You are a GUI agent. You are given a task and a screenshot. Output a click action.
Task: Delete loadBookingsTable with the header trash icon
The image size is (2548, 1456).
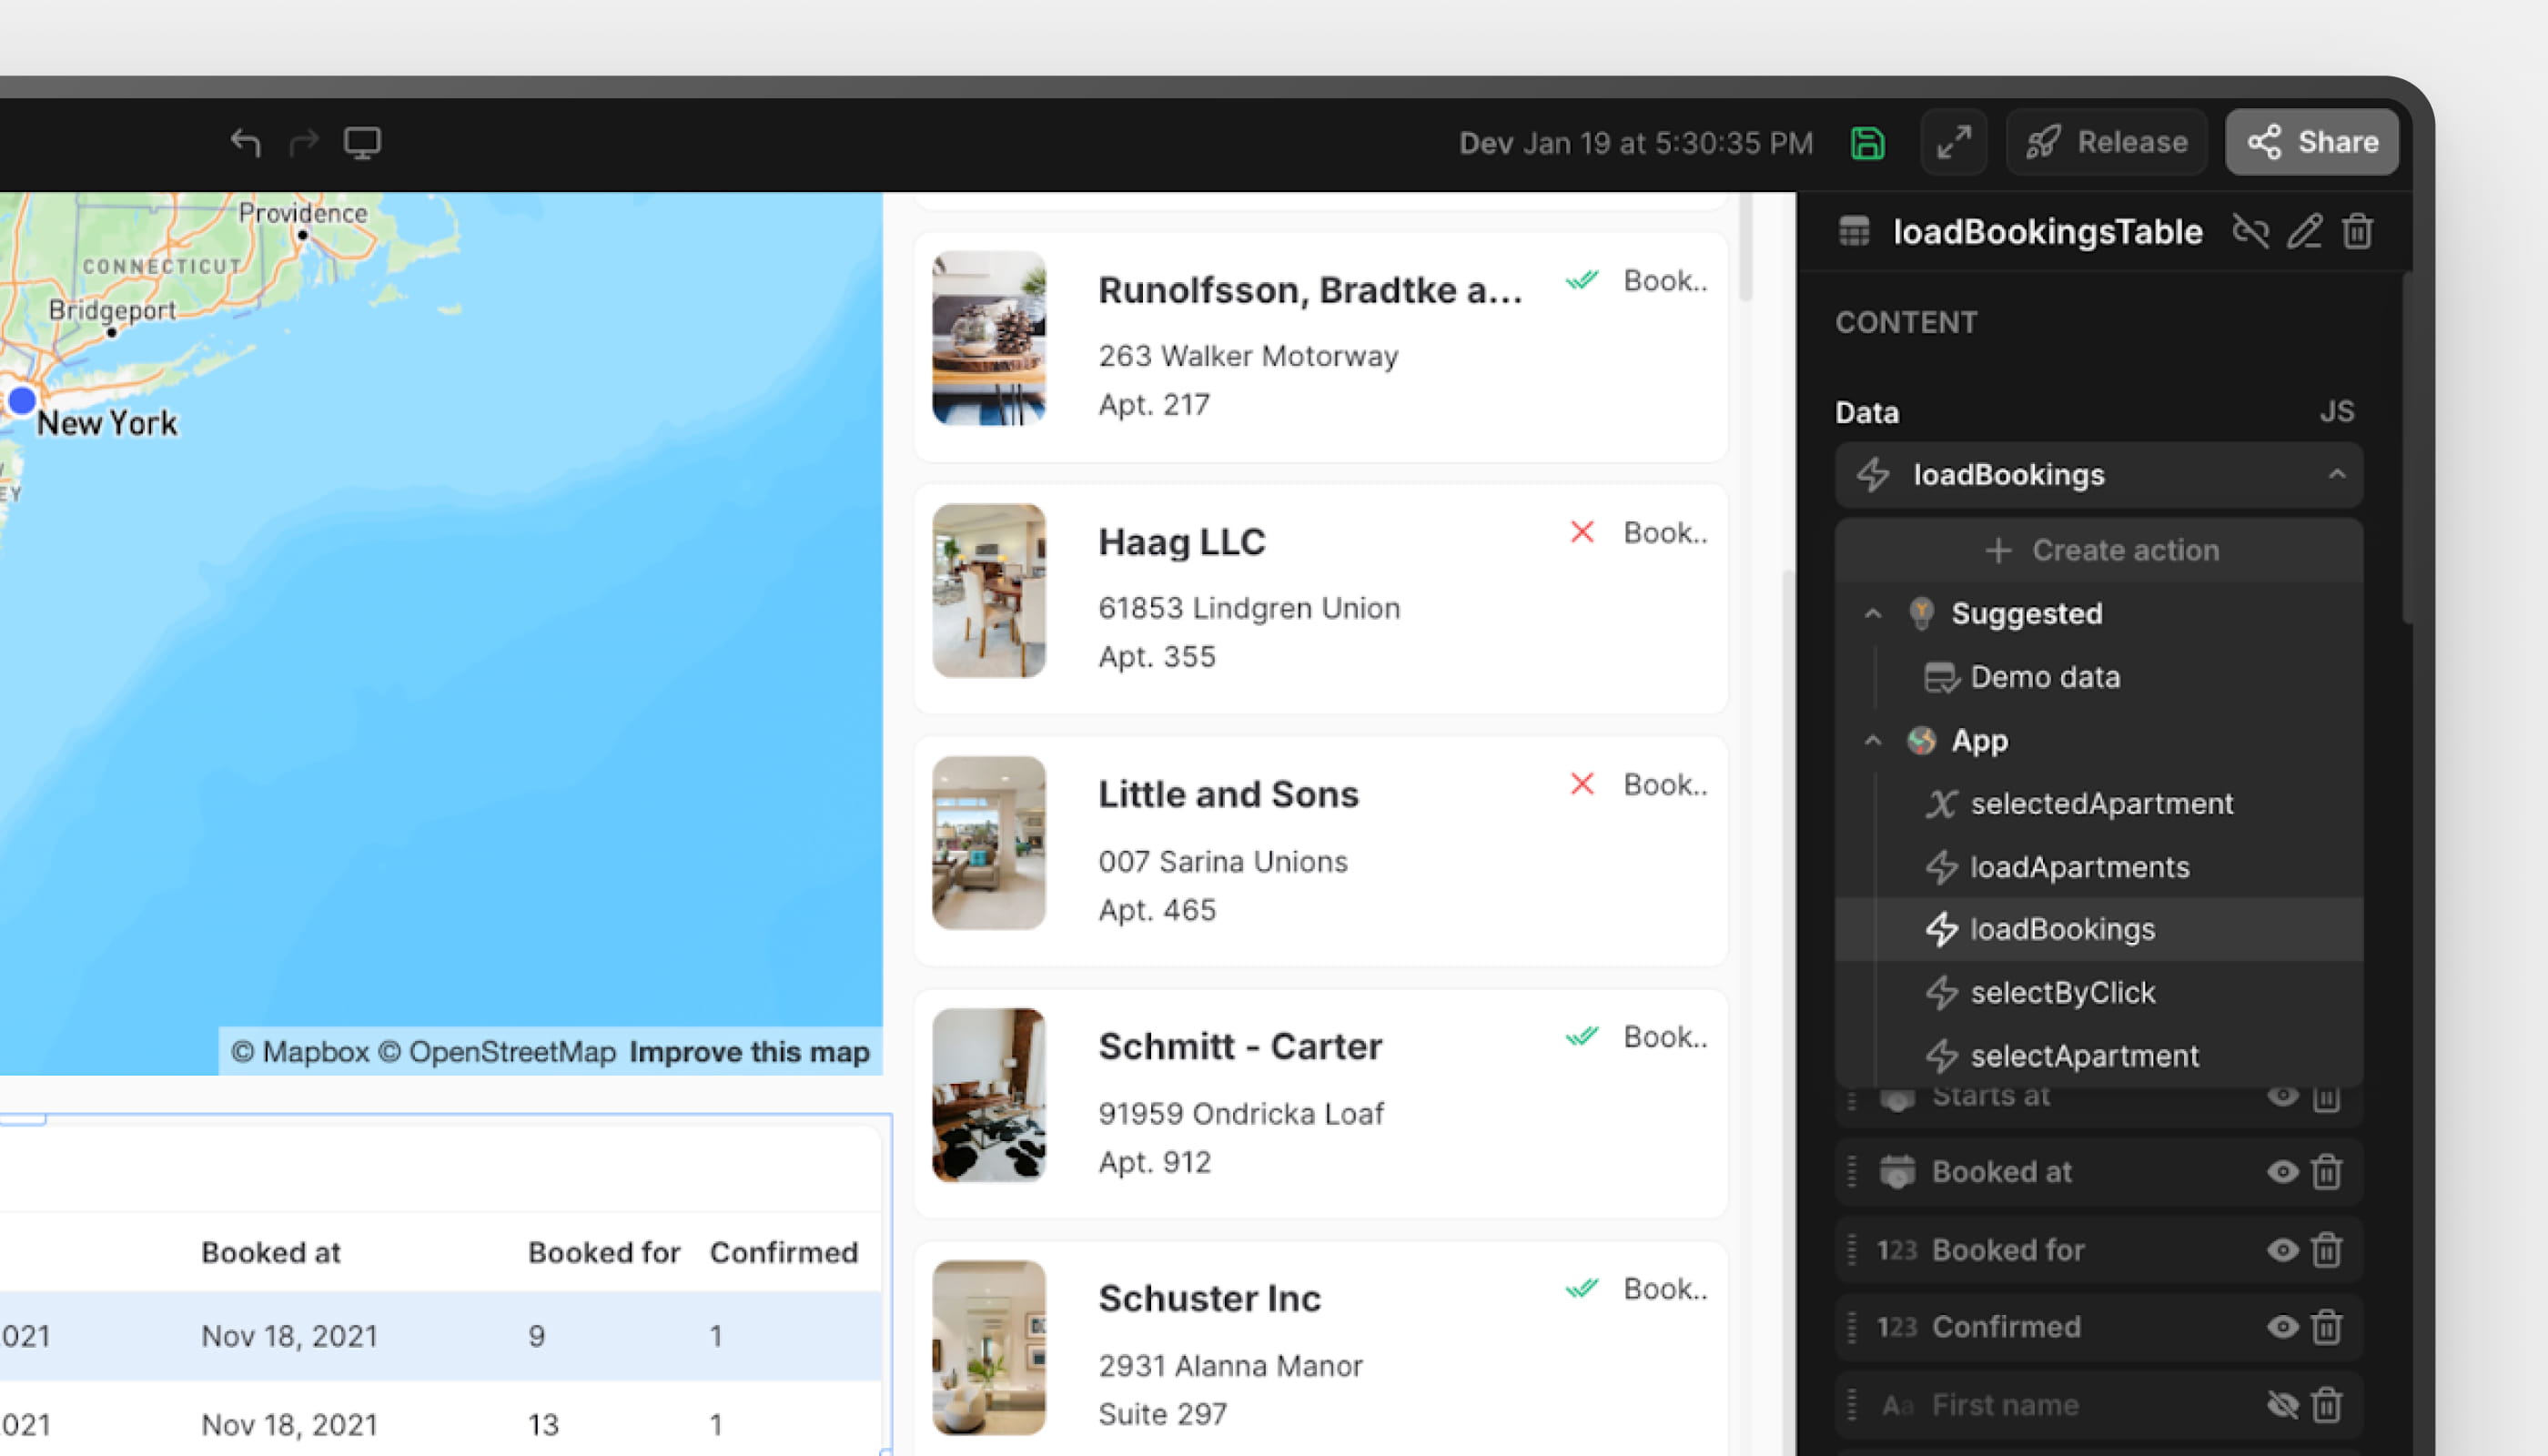click(x=2357, y=232)
